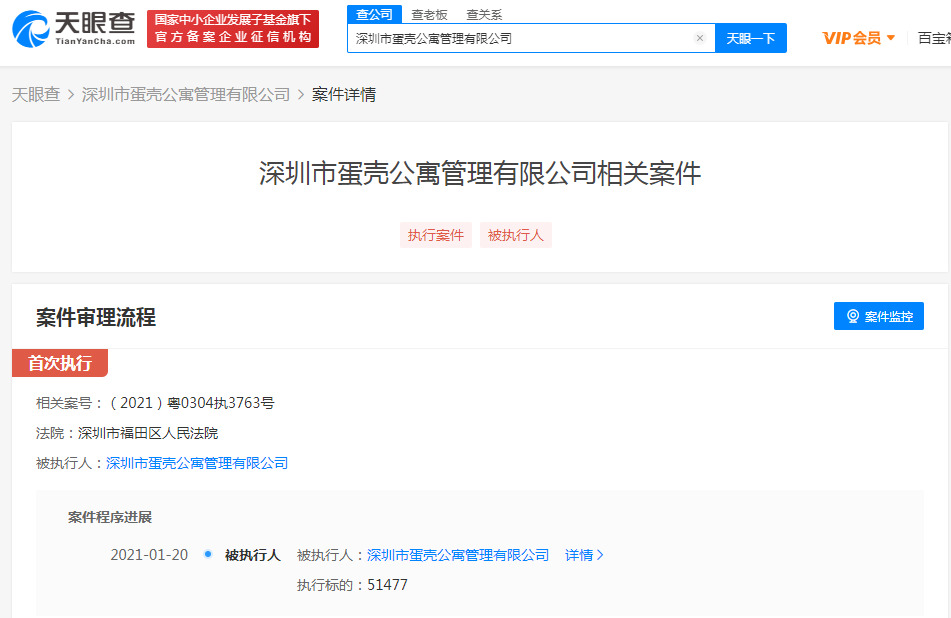
Task: Switch to the 查老板 tab
Action: (429, 15)
